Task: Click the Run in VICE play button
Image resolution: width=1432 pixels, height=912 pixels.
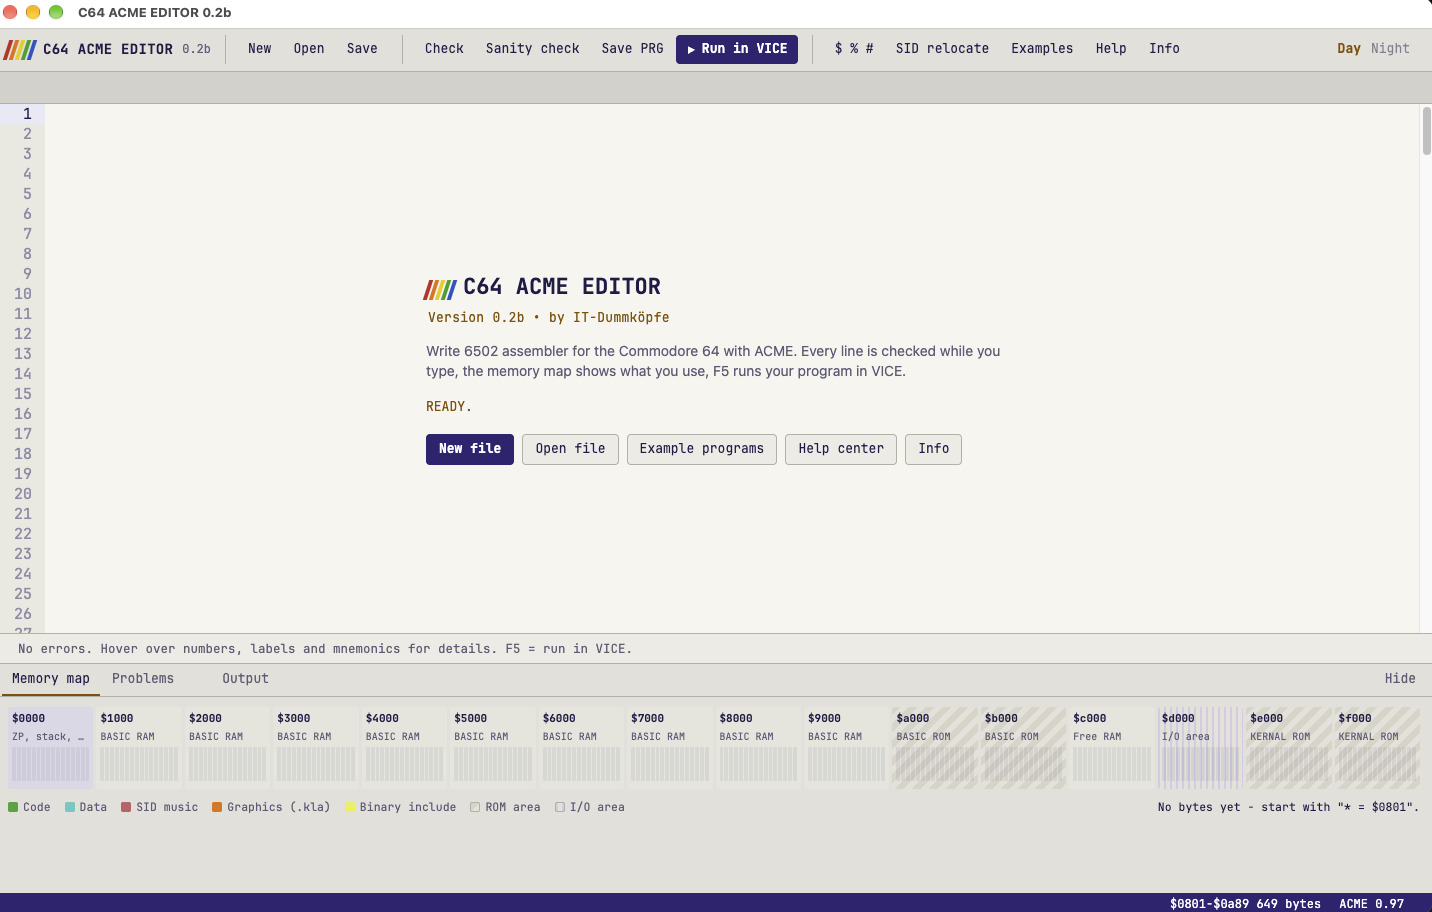Action: pos(737,49)
